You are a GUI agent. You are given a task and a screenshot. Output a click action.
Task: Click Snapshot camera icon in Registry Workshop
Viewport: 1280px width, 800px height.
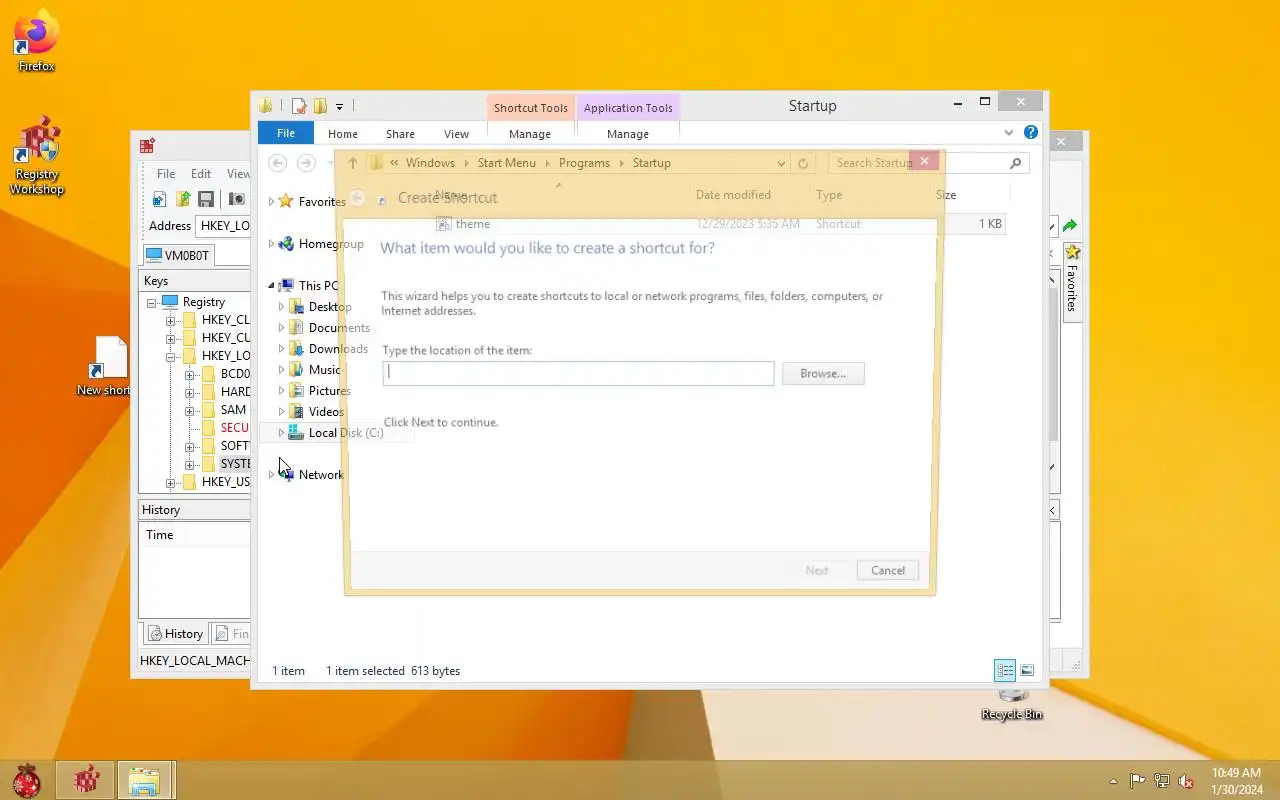pyautogui.click(x=237, y=199)
